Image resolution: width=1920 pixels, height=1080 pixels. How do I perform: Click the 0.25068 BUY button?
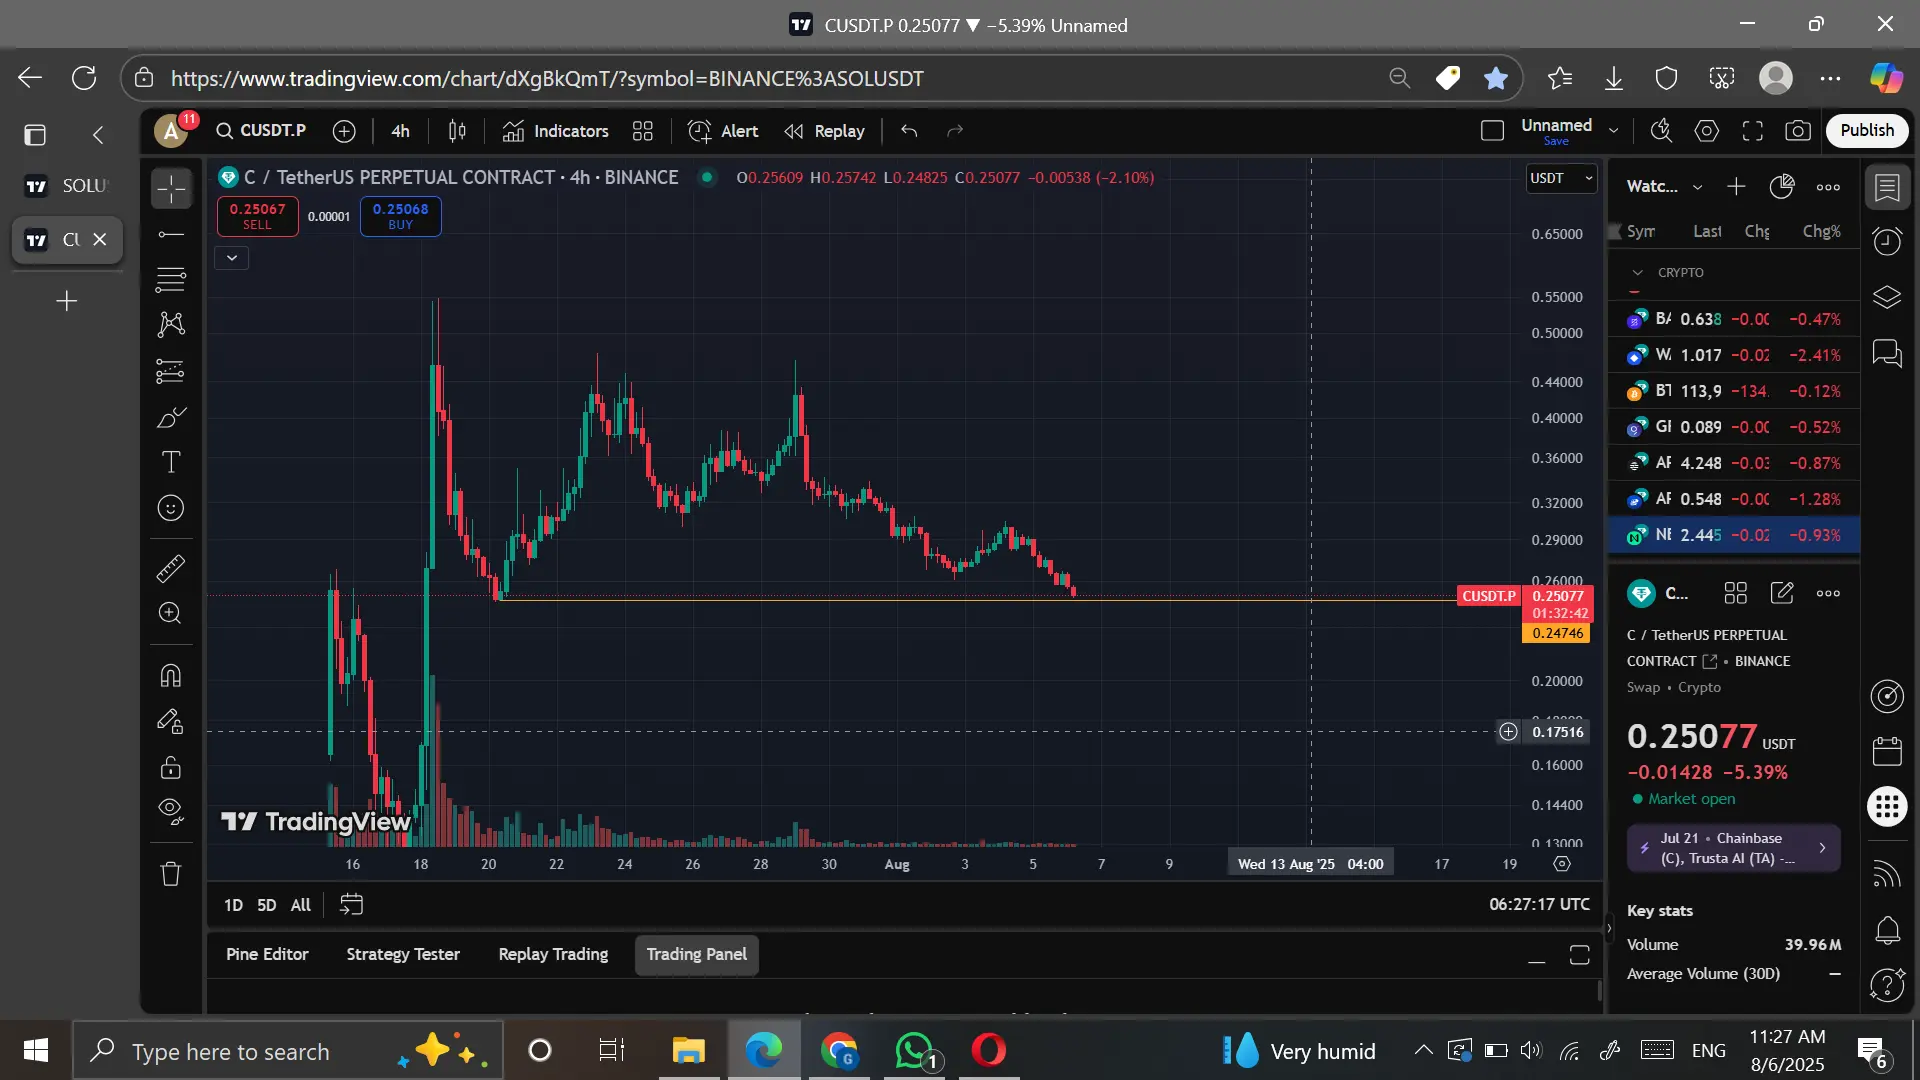[x=400, y=216]
